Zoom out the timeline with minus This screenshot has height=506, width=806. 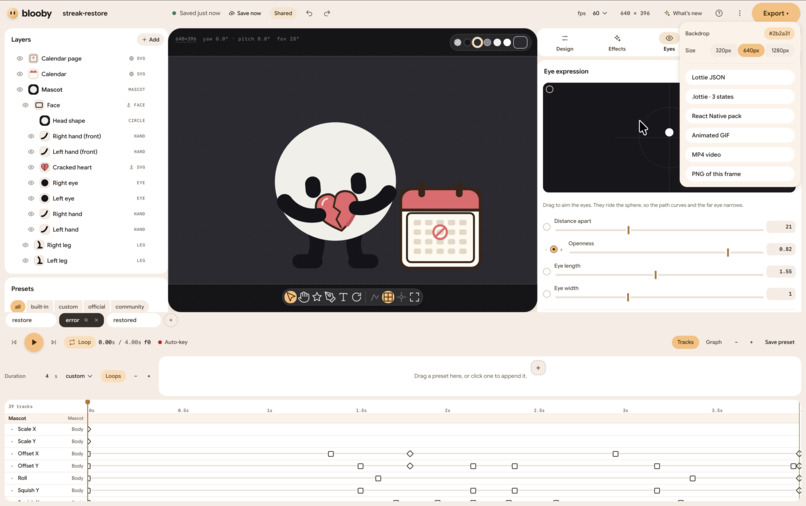tap(736, 342)
